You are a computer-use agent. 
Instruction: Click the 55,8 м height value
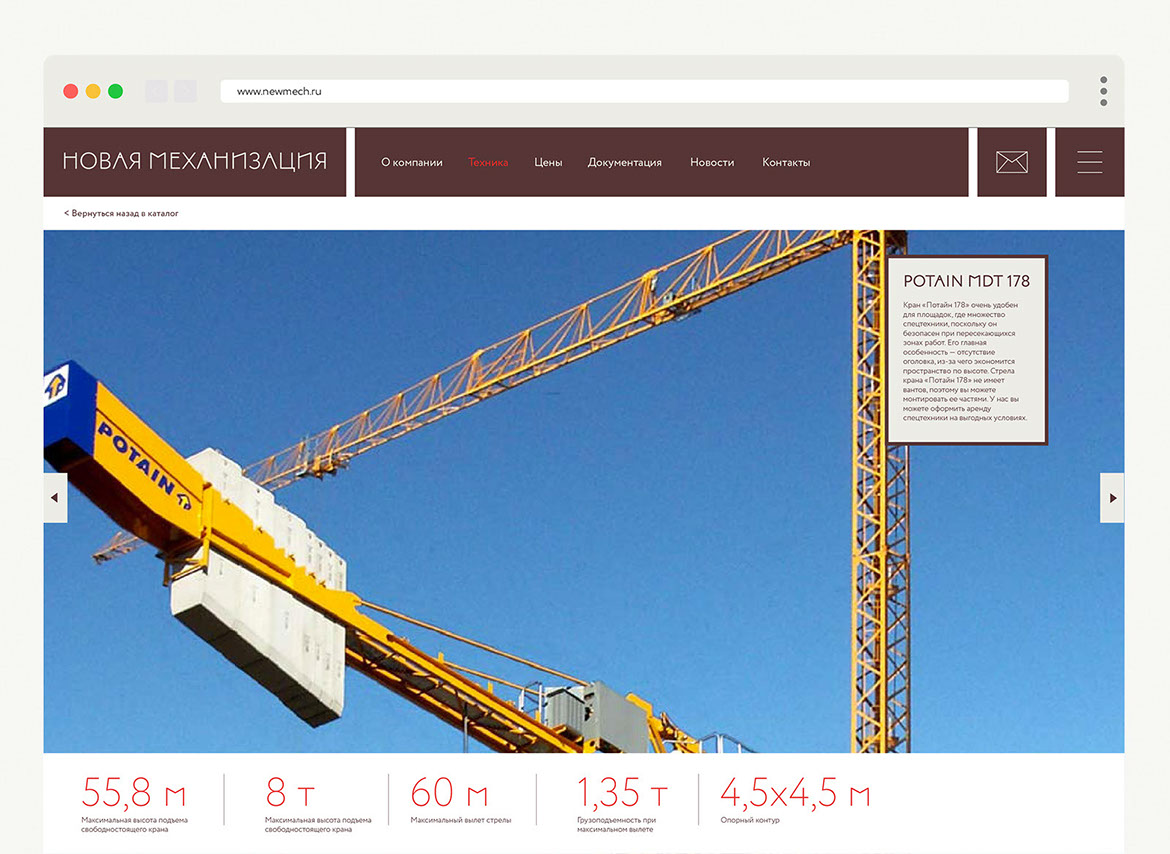[134, 792]
